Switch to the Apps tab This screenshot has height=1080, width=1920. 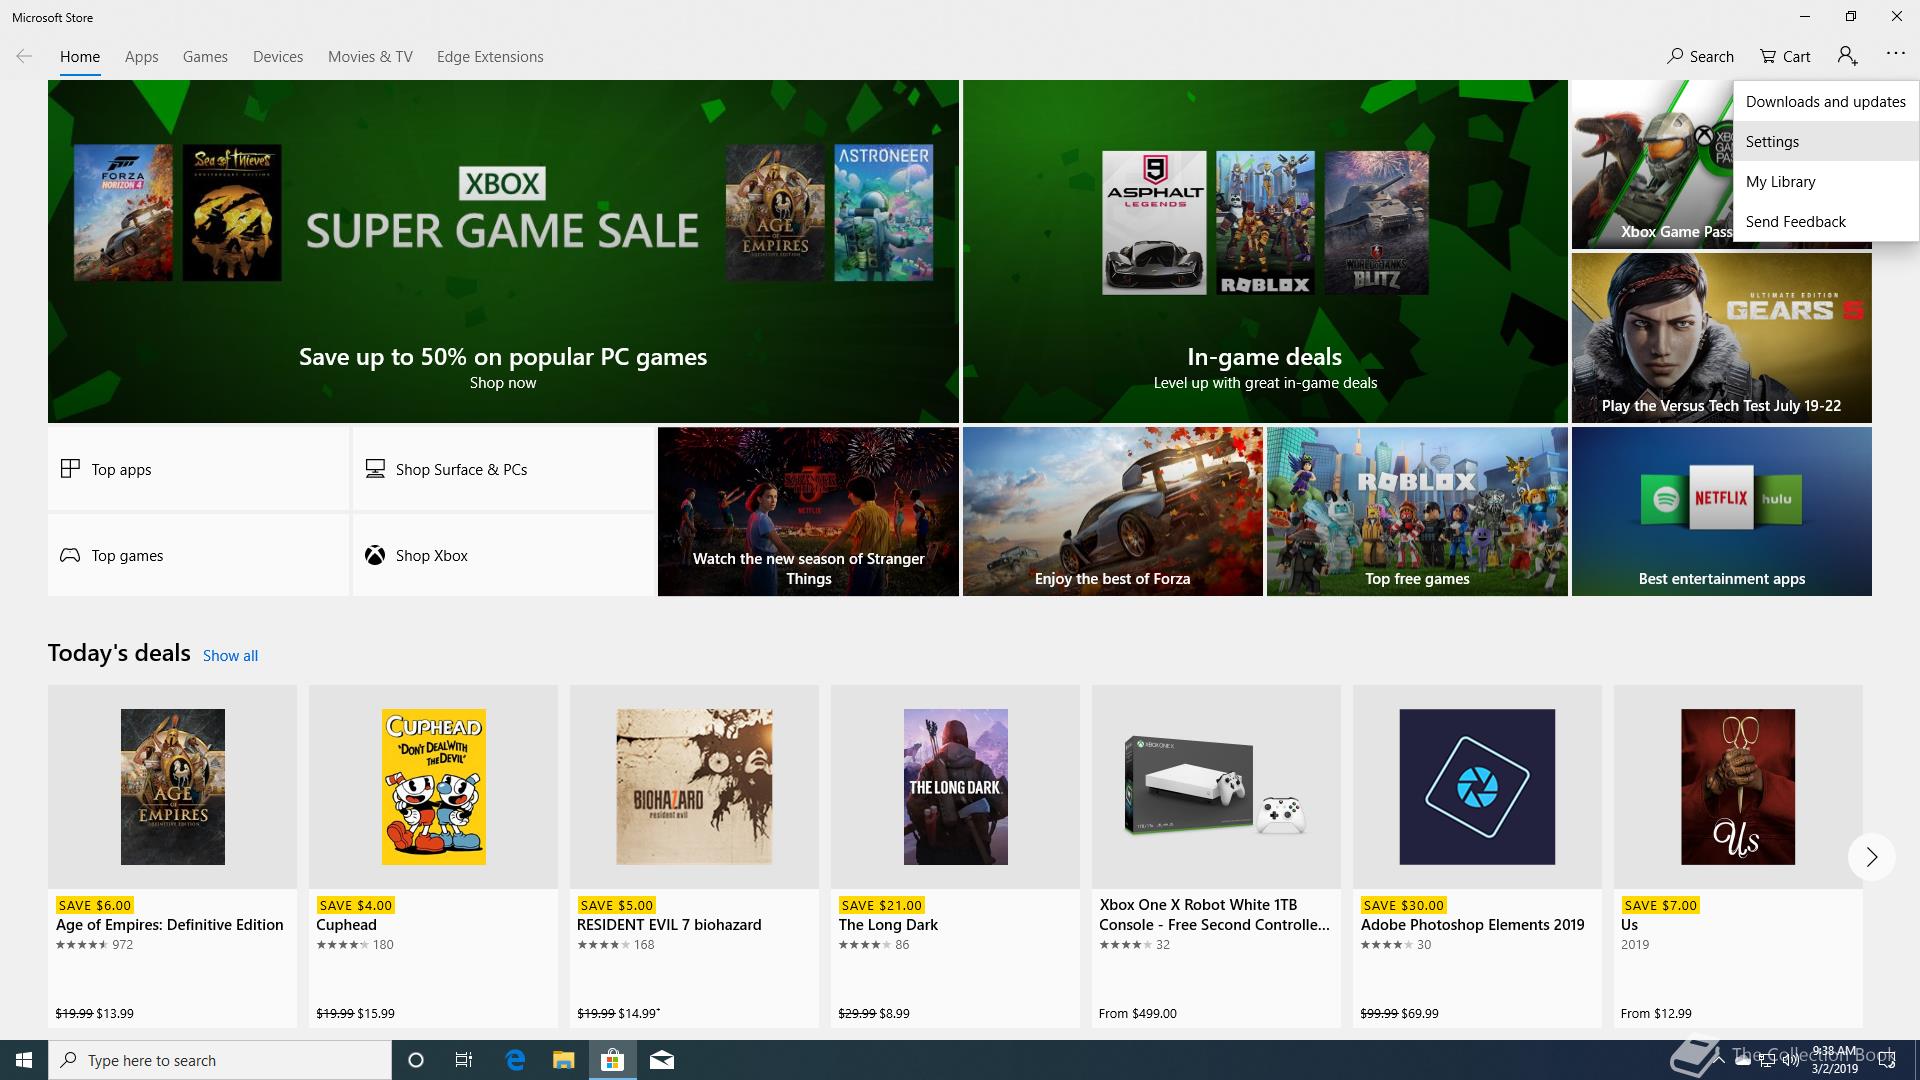[x=141, y=57]
